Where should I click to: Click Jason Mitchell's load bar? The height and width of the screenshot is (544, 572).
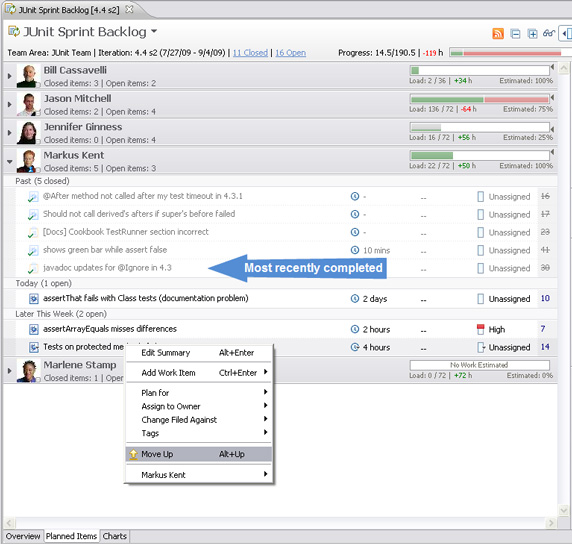coord(480,99)
